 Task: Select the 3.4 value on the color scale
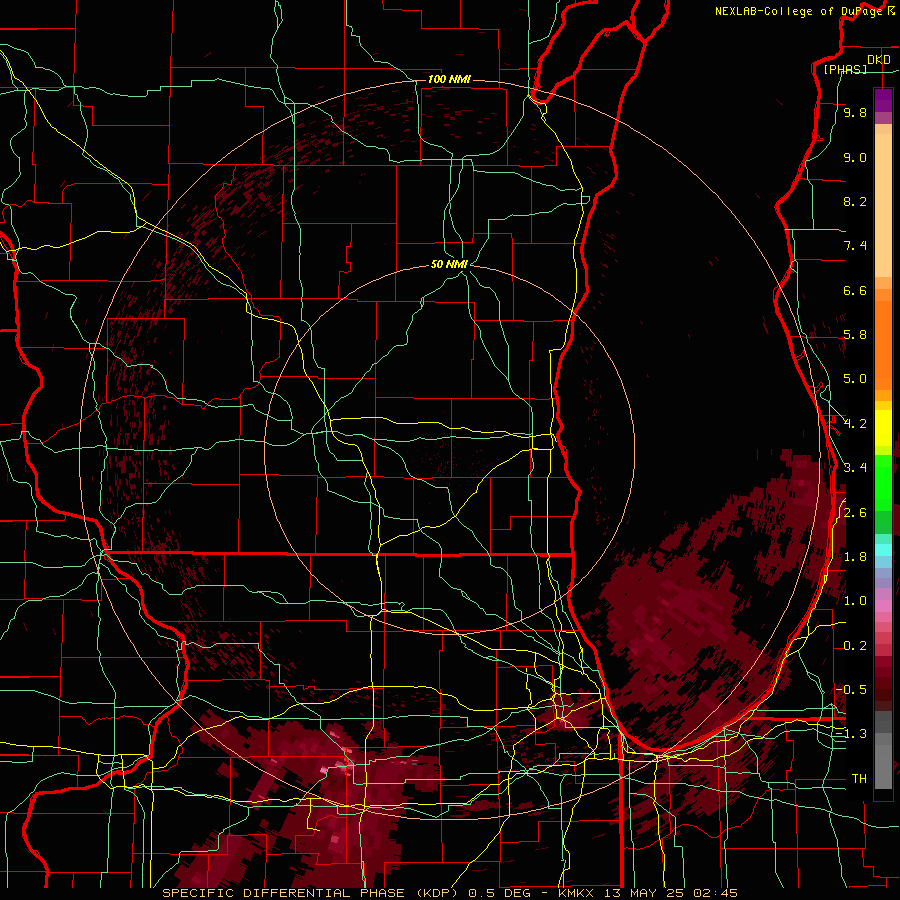pyautogui.click(x=855, y=468)
